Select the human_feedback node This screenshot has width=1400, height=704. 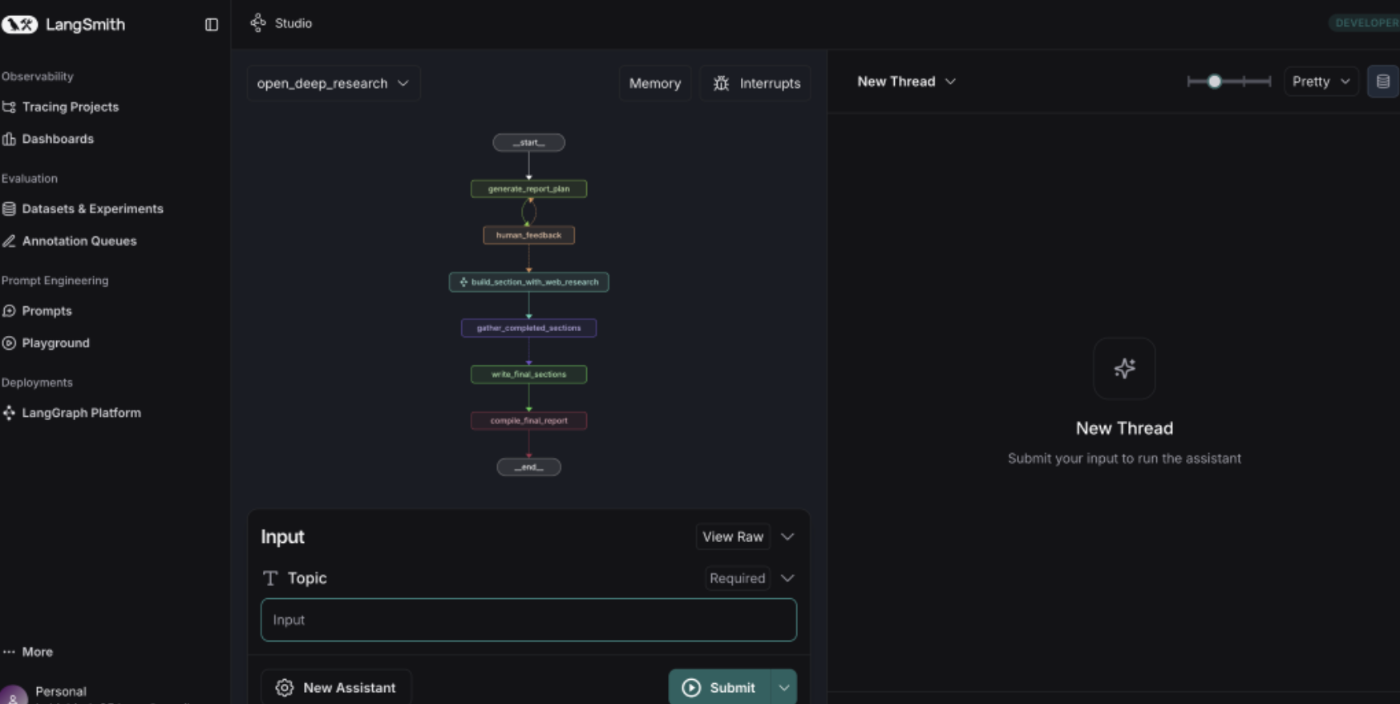(x=529, y=235)
